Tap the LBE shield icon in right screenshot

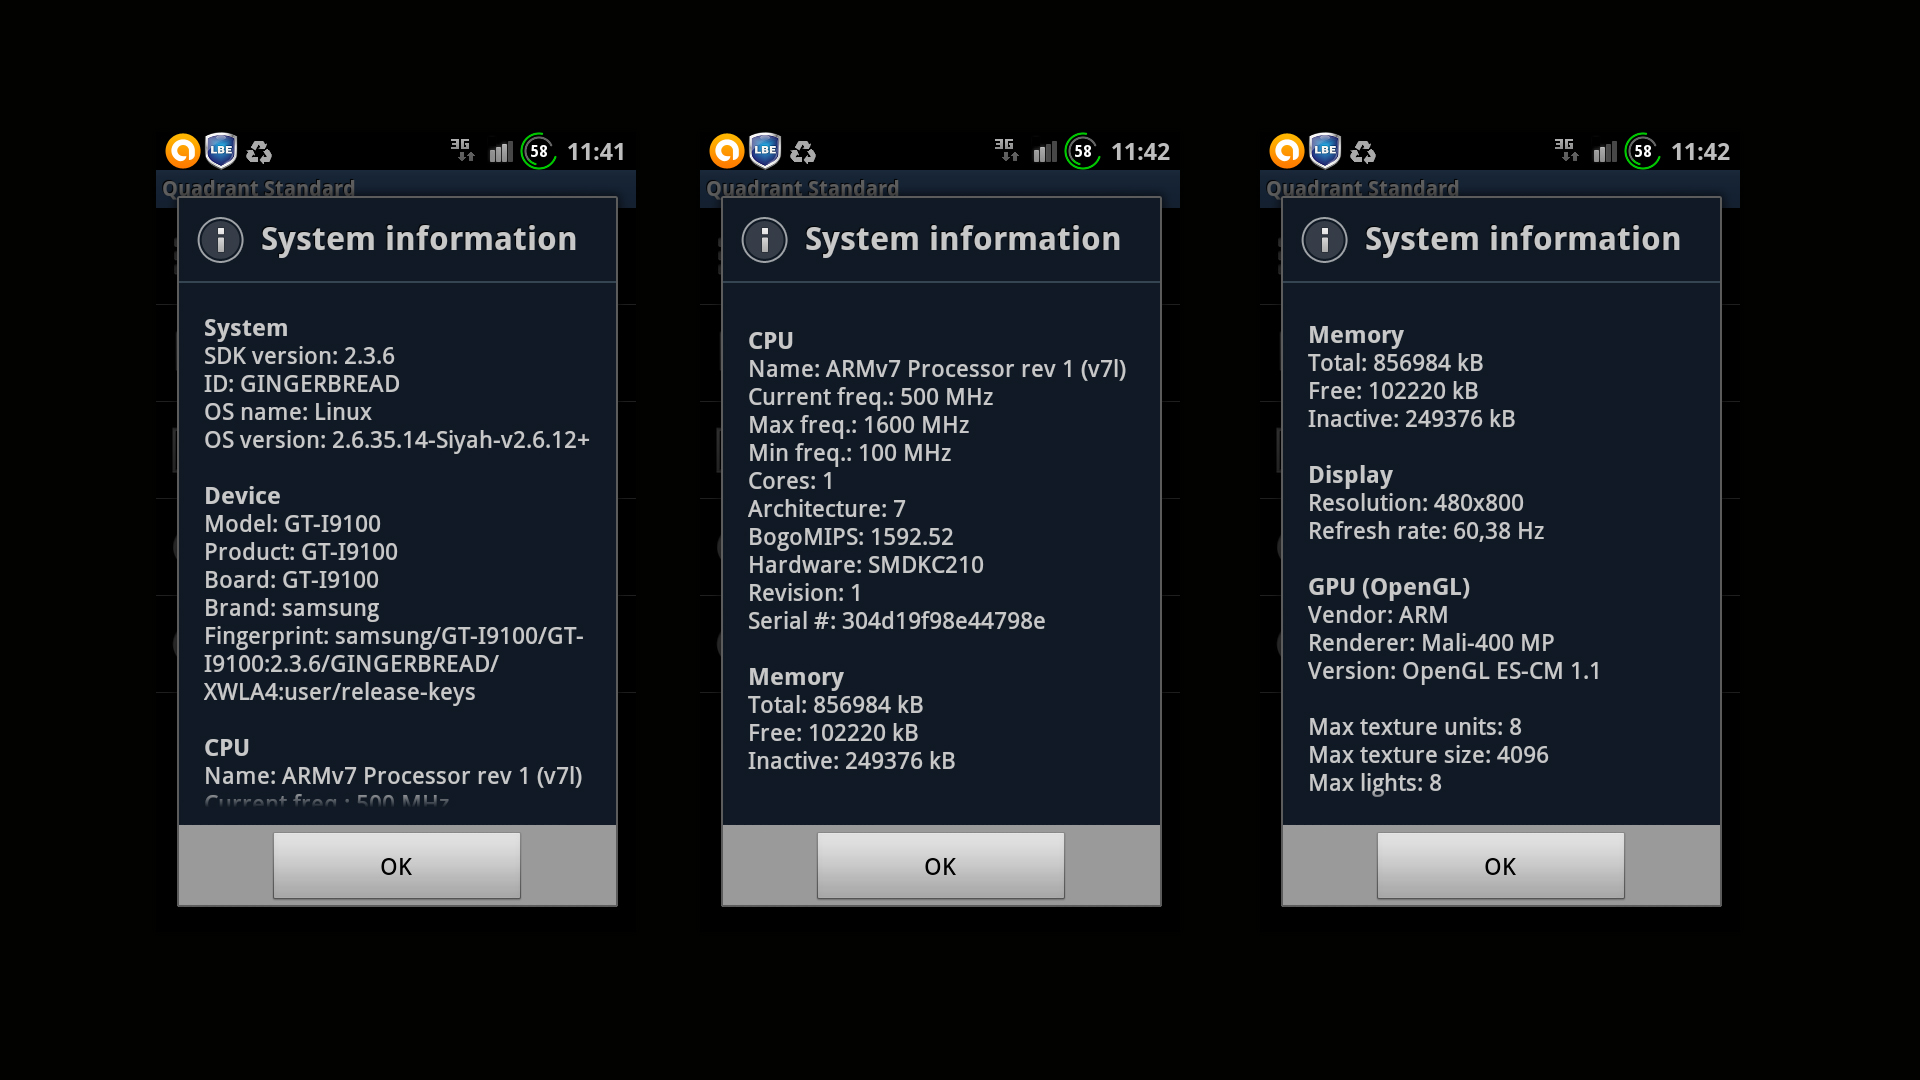tap(1325, 151)
